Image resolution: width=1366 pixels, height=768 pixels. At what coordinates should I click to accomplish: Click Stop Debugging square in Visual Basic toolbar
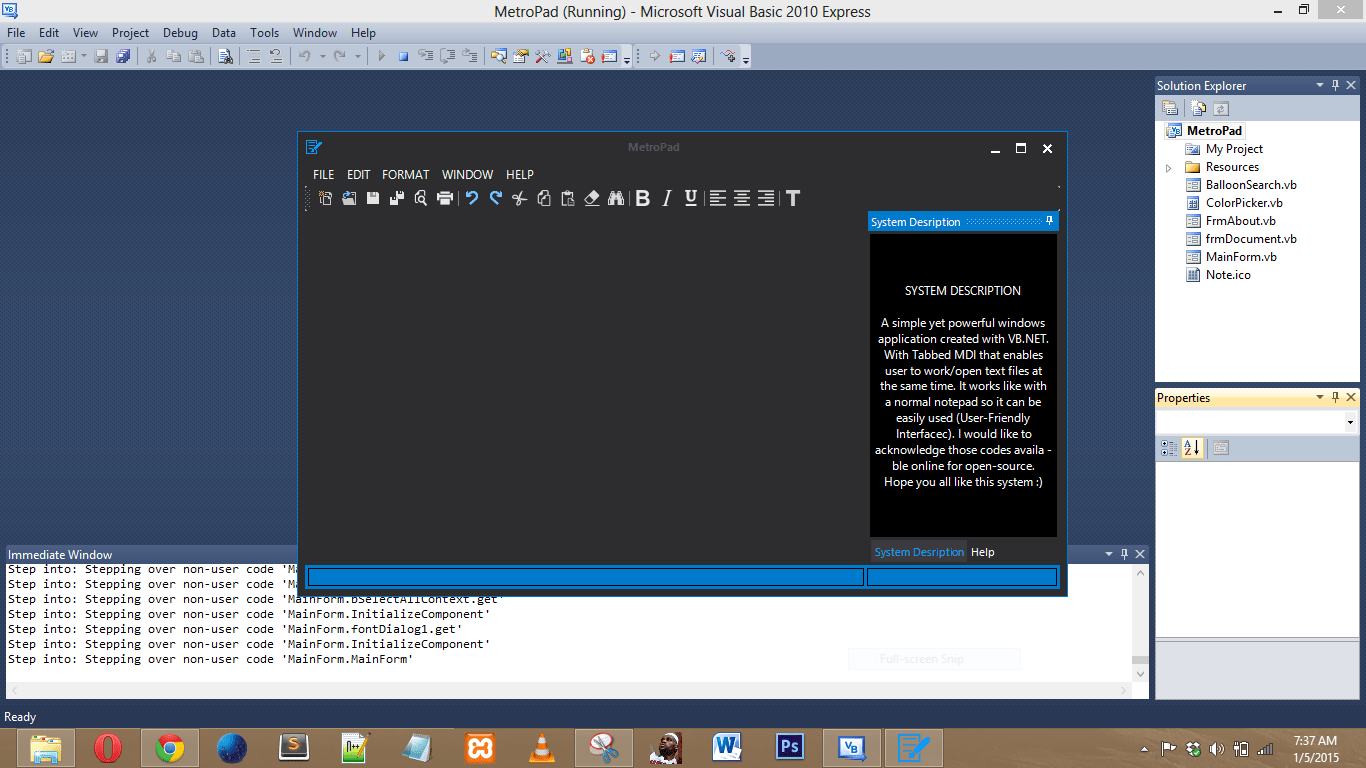[404, 57]
